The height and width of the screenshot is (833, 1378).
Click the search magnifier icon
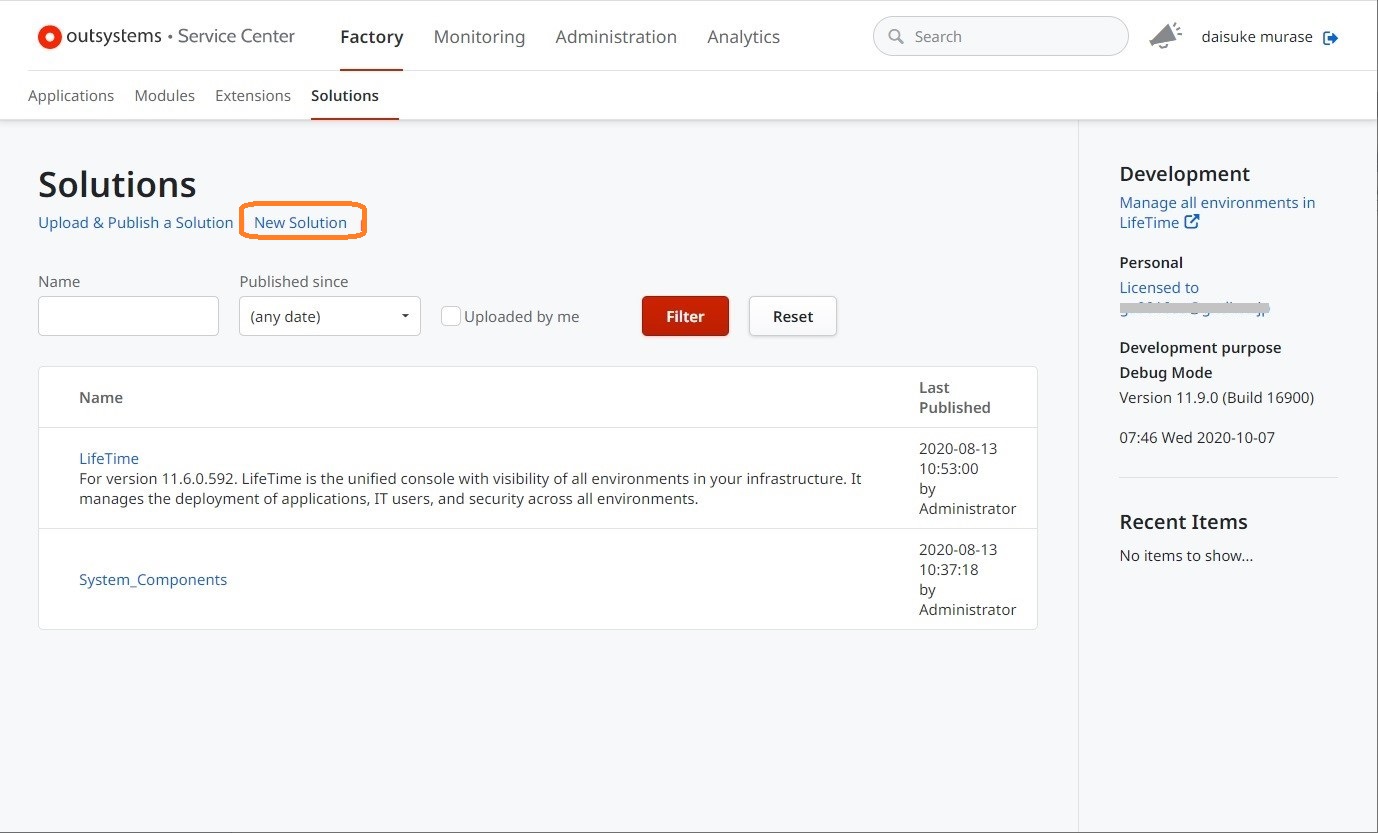click(896, 37)
